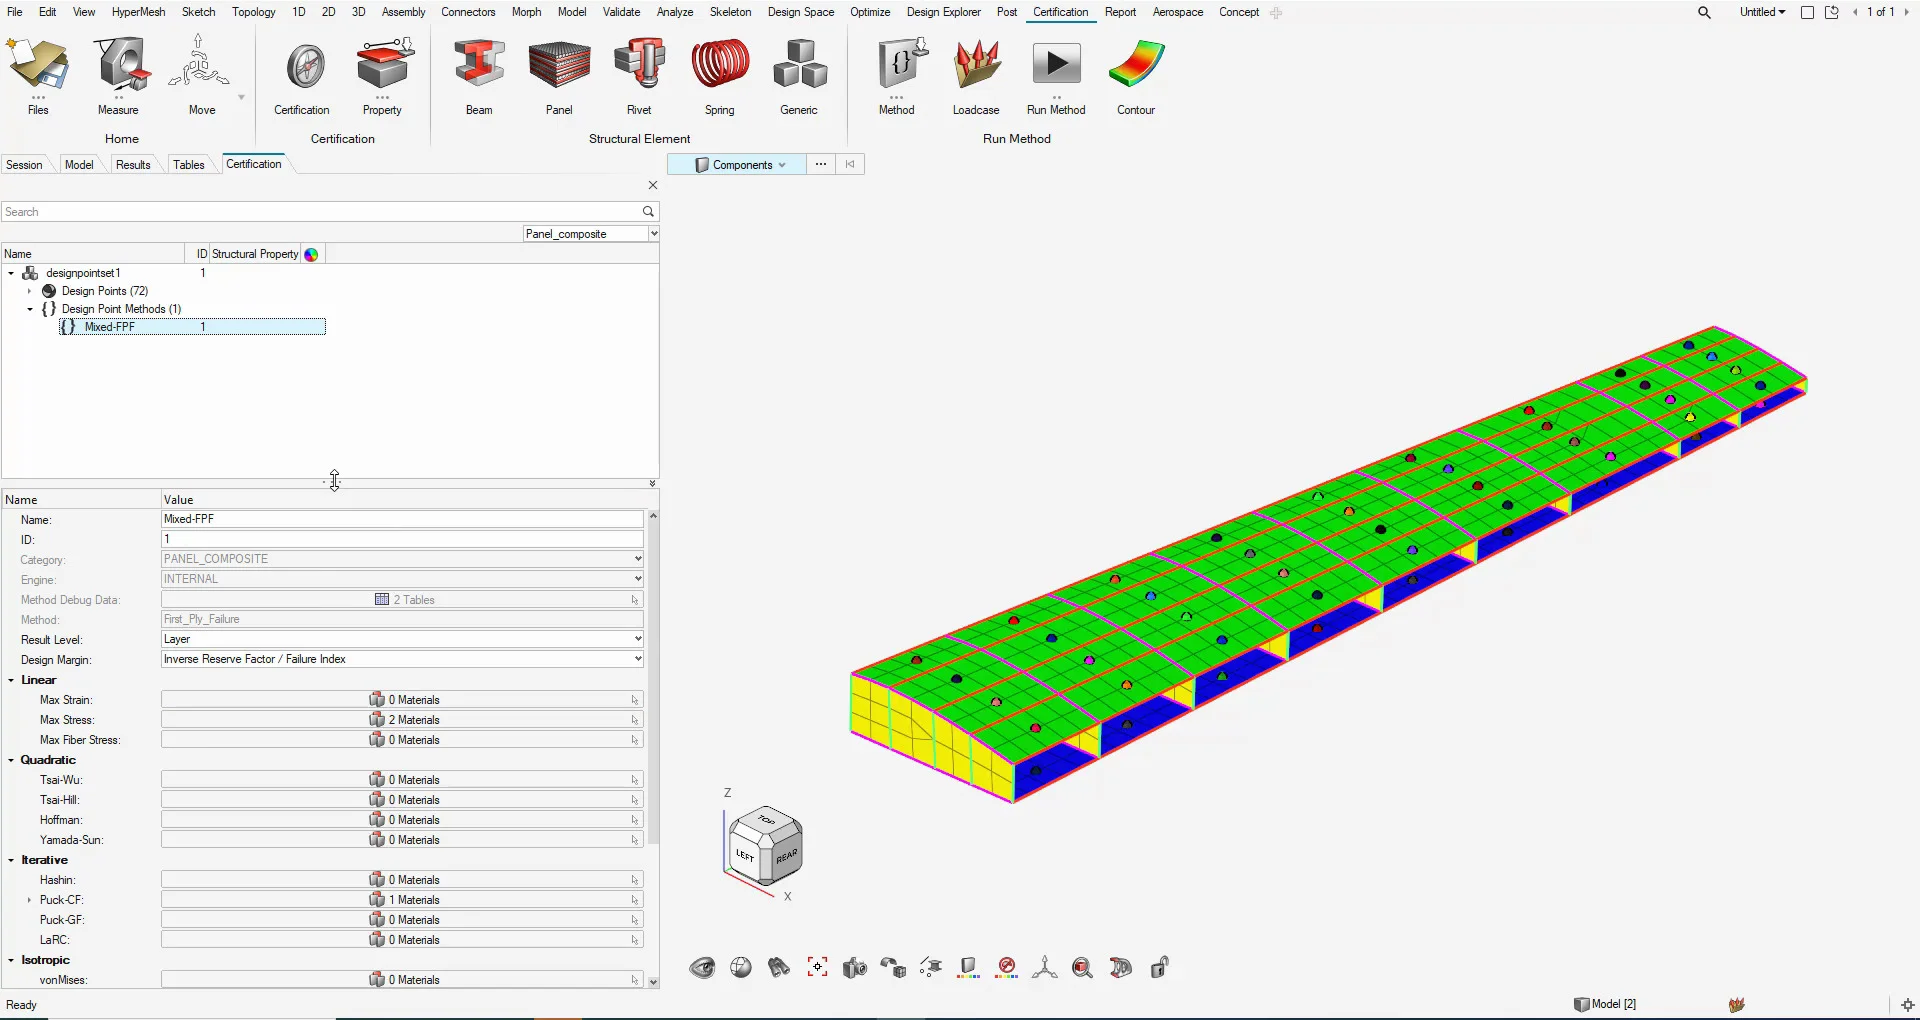Viewport: 1920px width, 1020px height.
Task: Open the Result Level dropdown
Action: click(x=637, y=639)
